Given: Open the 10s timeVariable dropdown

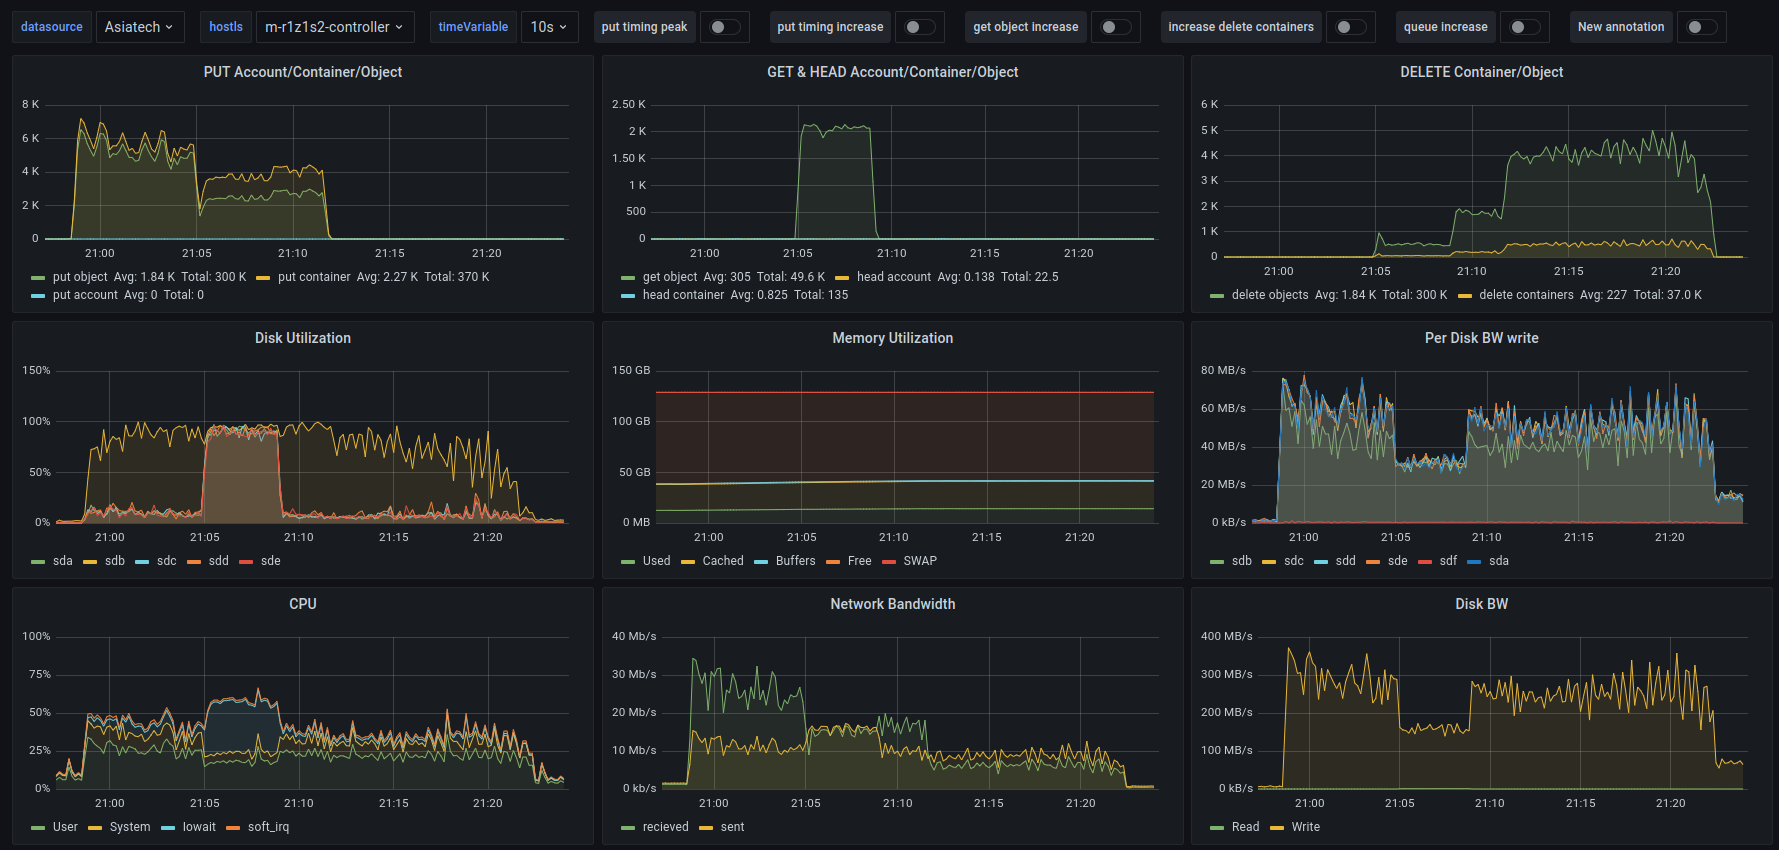Looking at the screenshot, I should [x=548, y=27].
